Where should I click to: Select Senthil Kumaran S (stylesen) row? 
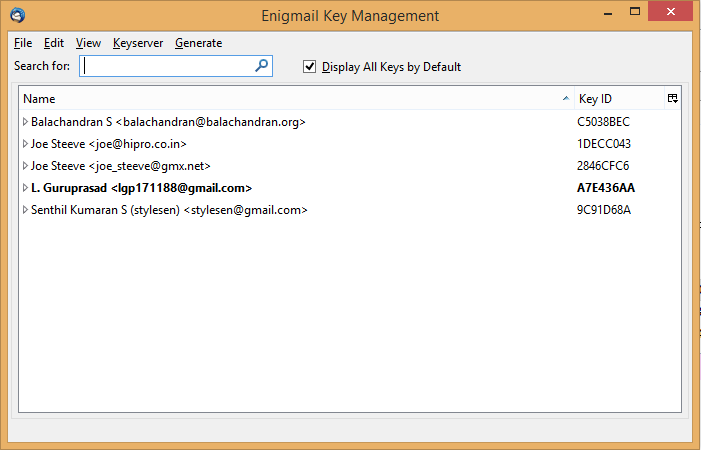click(x=350, y=210)
